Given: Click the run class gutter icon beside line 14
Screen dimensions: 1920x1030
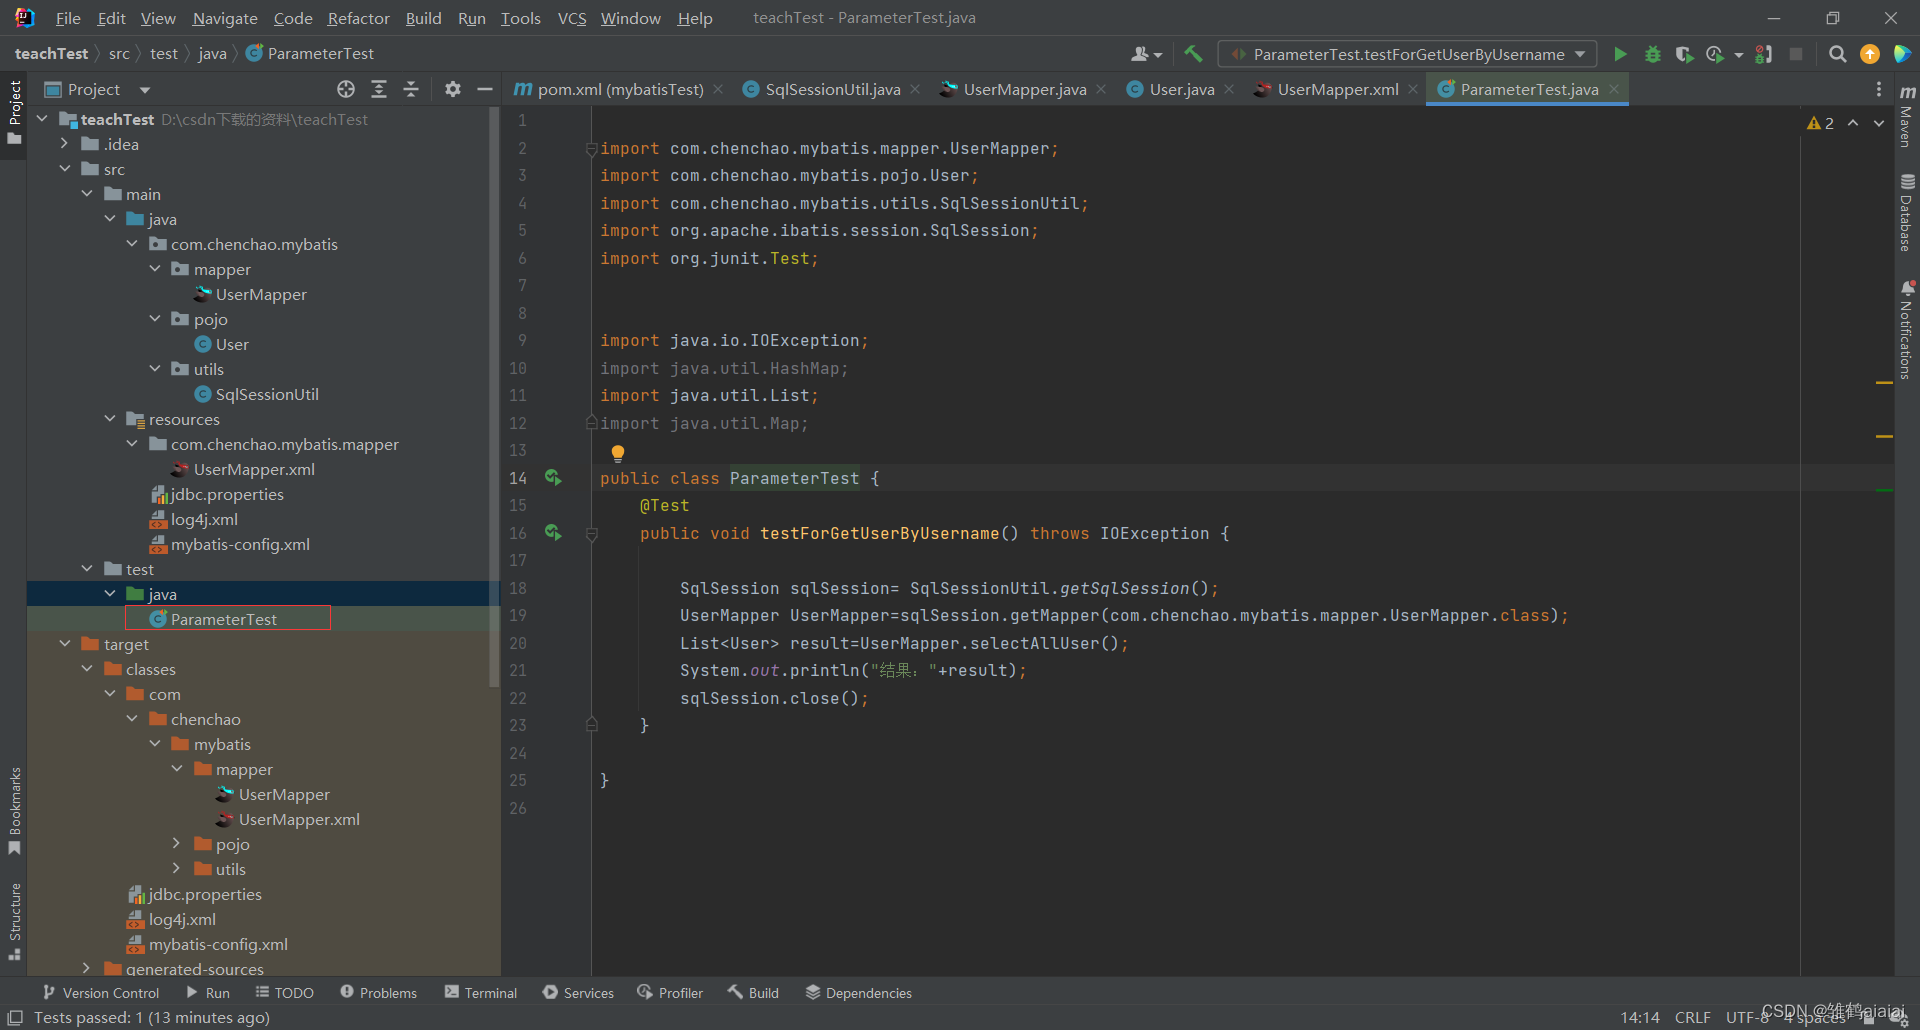Looking at the screenshot, I should 553,478.
